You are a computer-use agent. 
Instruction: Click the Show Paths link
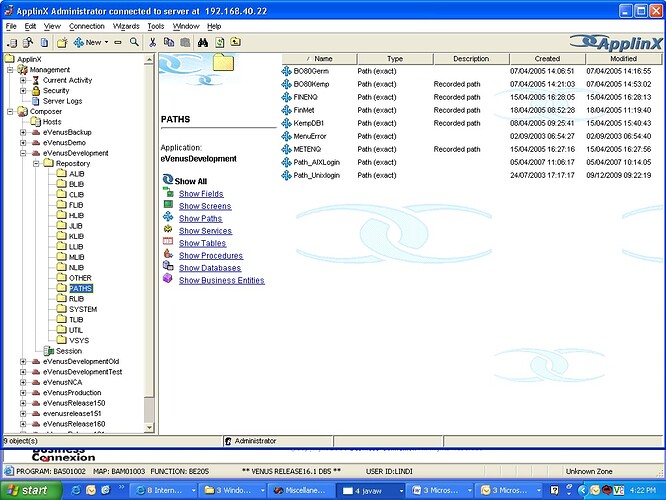[x=200, y=218]
